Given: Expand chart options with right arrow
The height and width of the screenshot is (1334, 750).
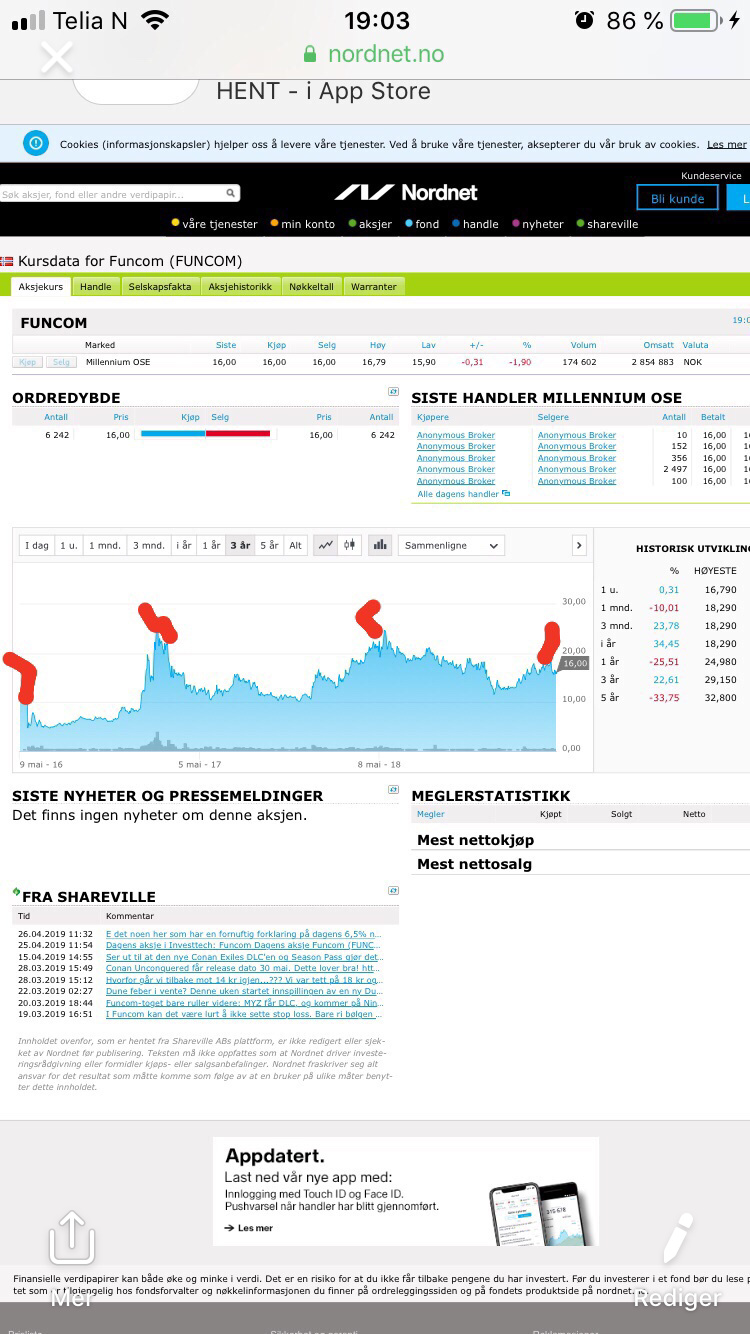Looking at the screenshot, I should pyautogui.click(x=579, y=545).
